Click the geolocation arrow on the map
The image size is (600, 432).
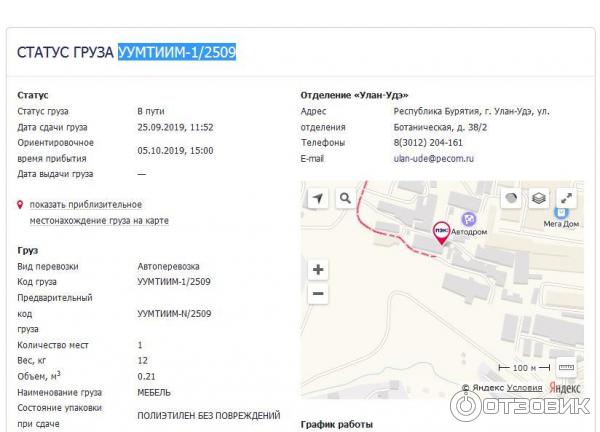click(x=318, y=199)
